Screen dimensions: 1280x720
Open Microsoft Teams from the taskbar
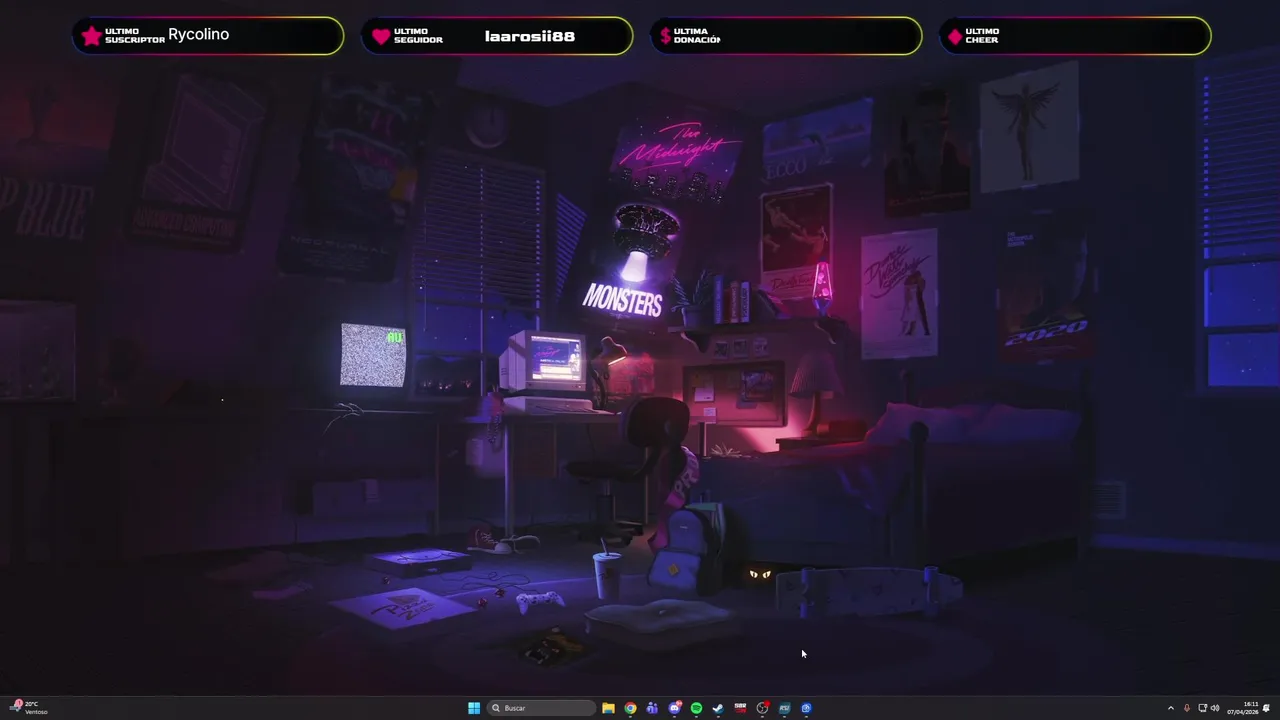pyautogui.click(x=652, y=708)
